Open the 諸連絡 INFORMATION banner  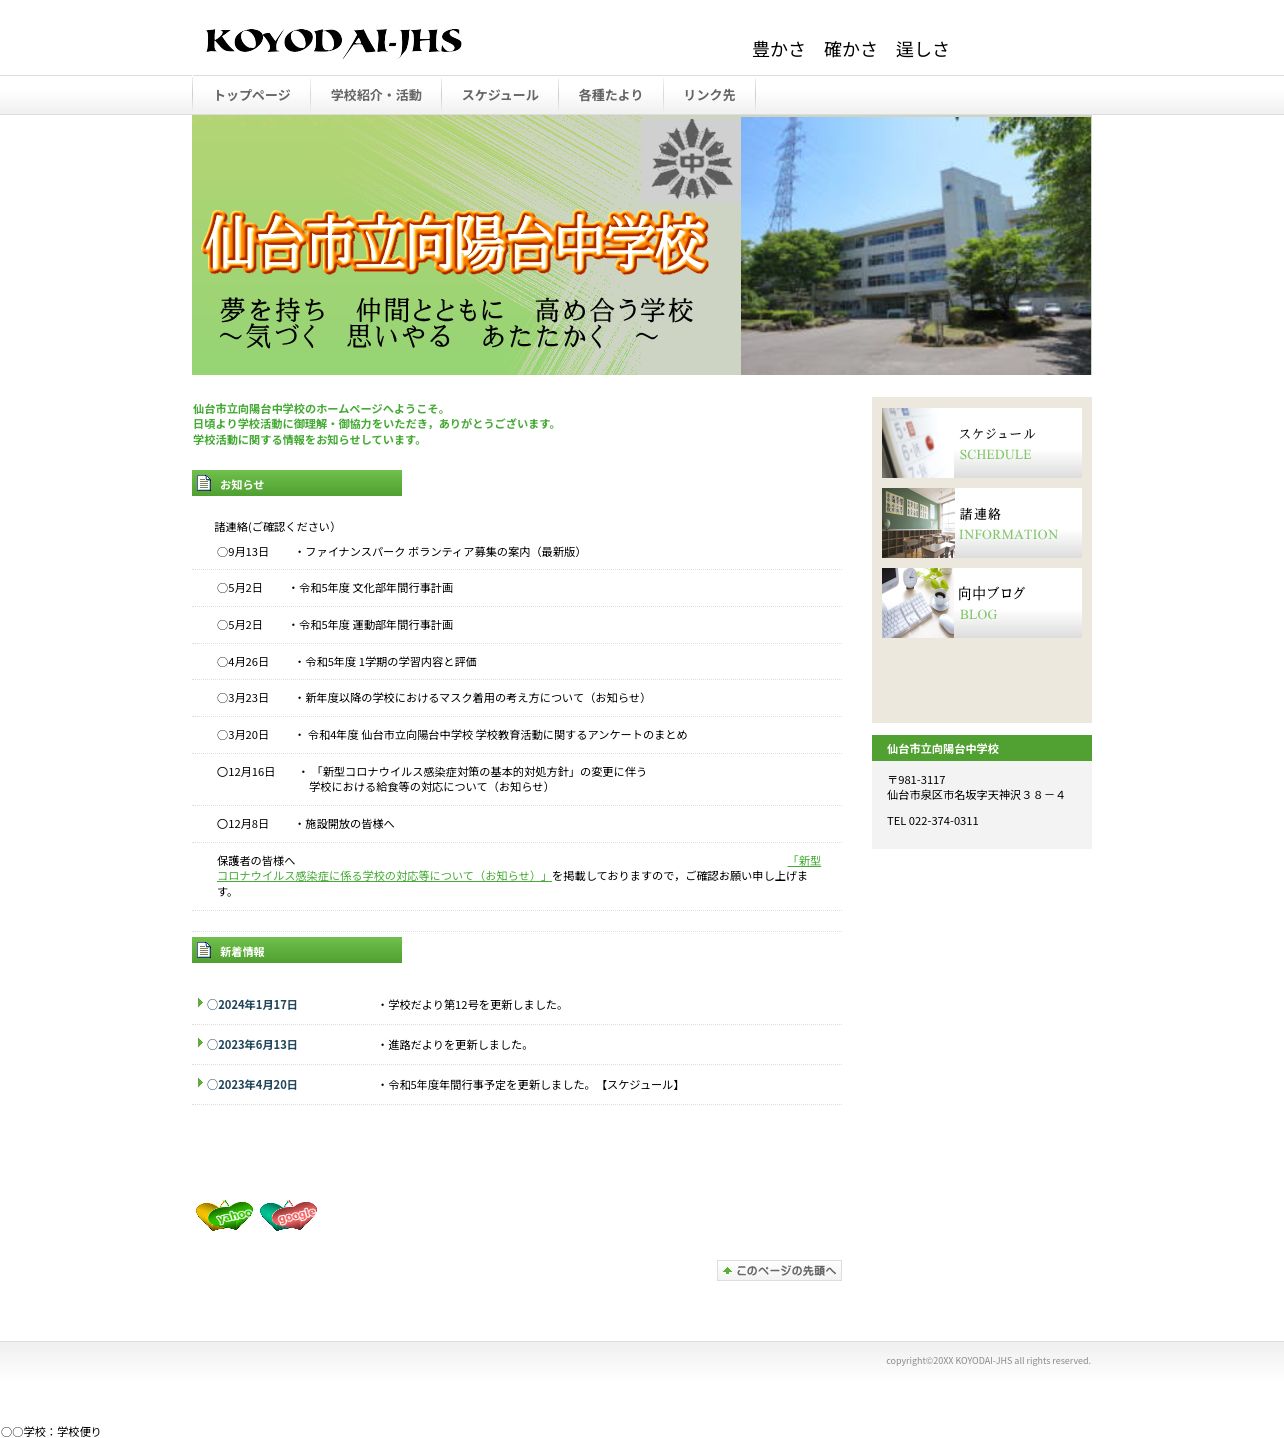[982, 523]
